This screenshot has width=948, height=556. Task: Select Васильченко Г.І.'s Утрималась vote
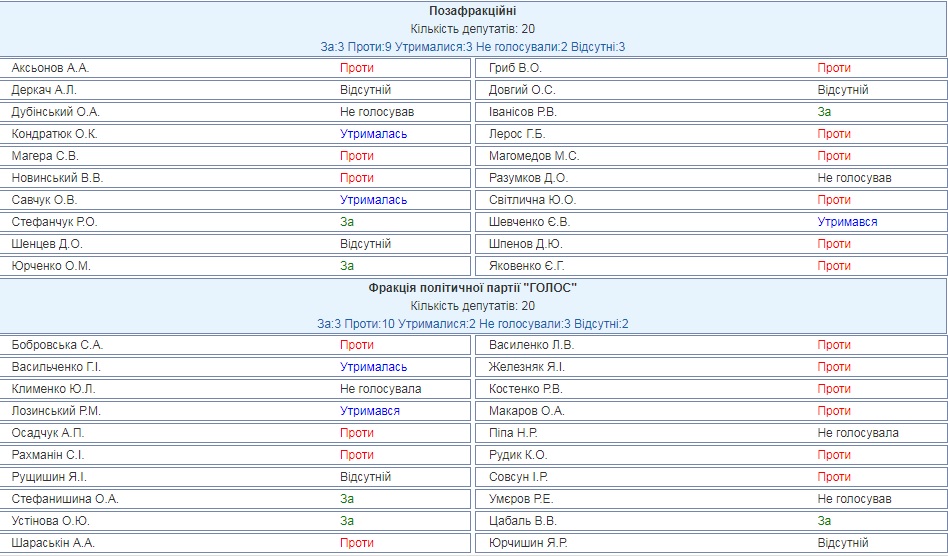click(374, 367)
